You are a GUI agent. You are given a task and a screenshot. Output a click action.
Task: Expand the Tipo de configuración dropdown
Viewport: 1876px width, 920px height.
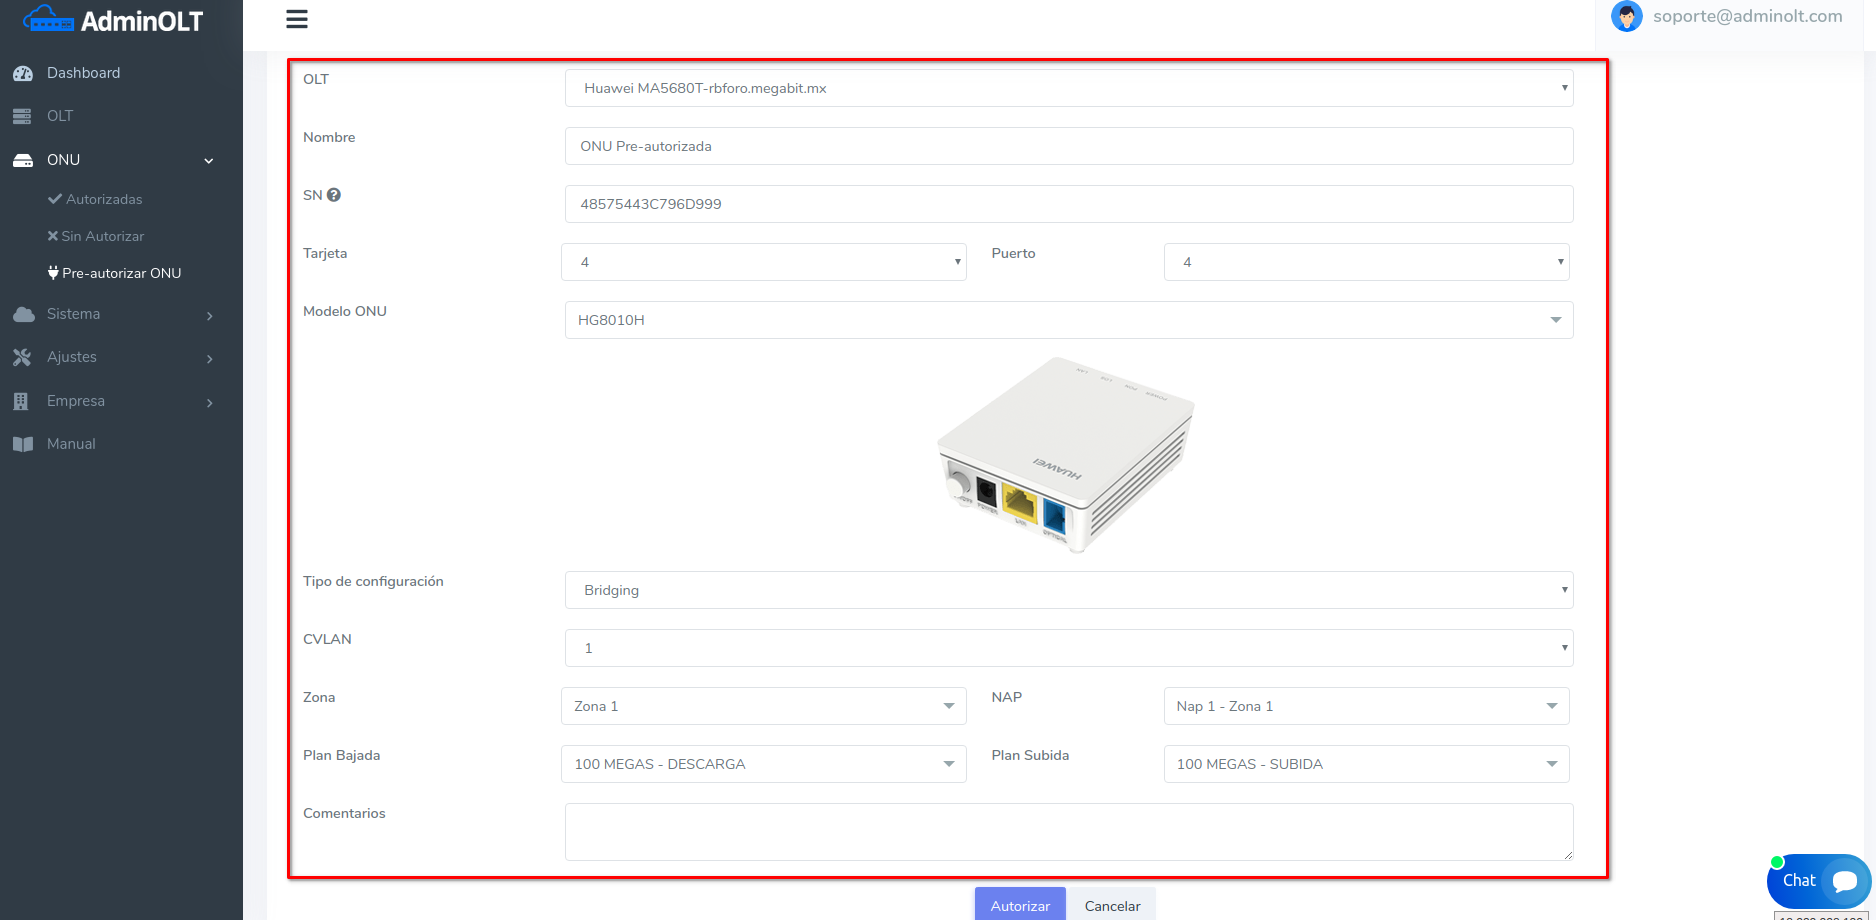pos(1068,590)
